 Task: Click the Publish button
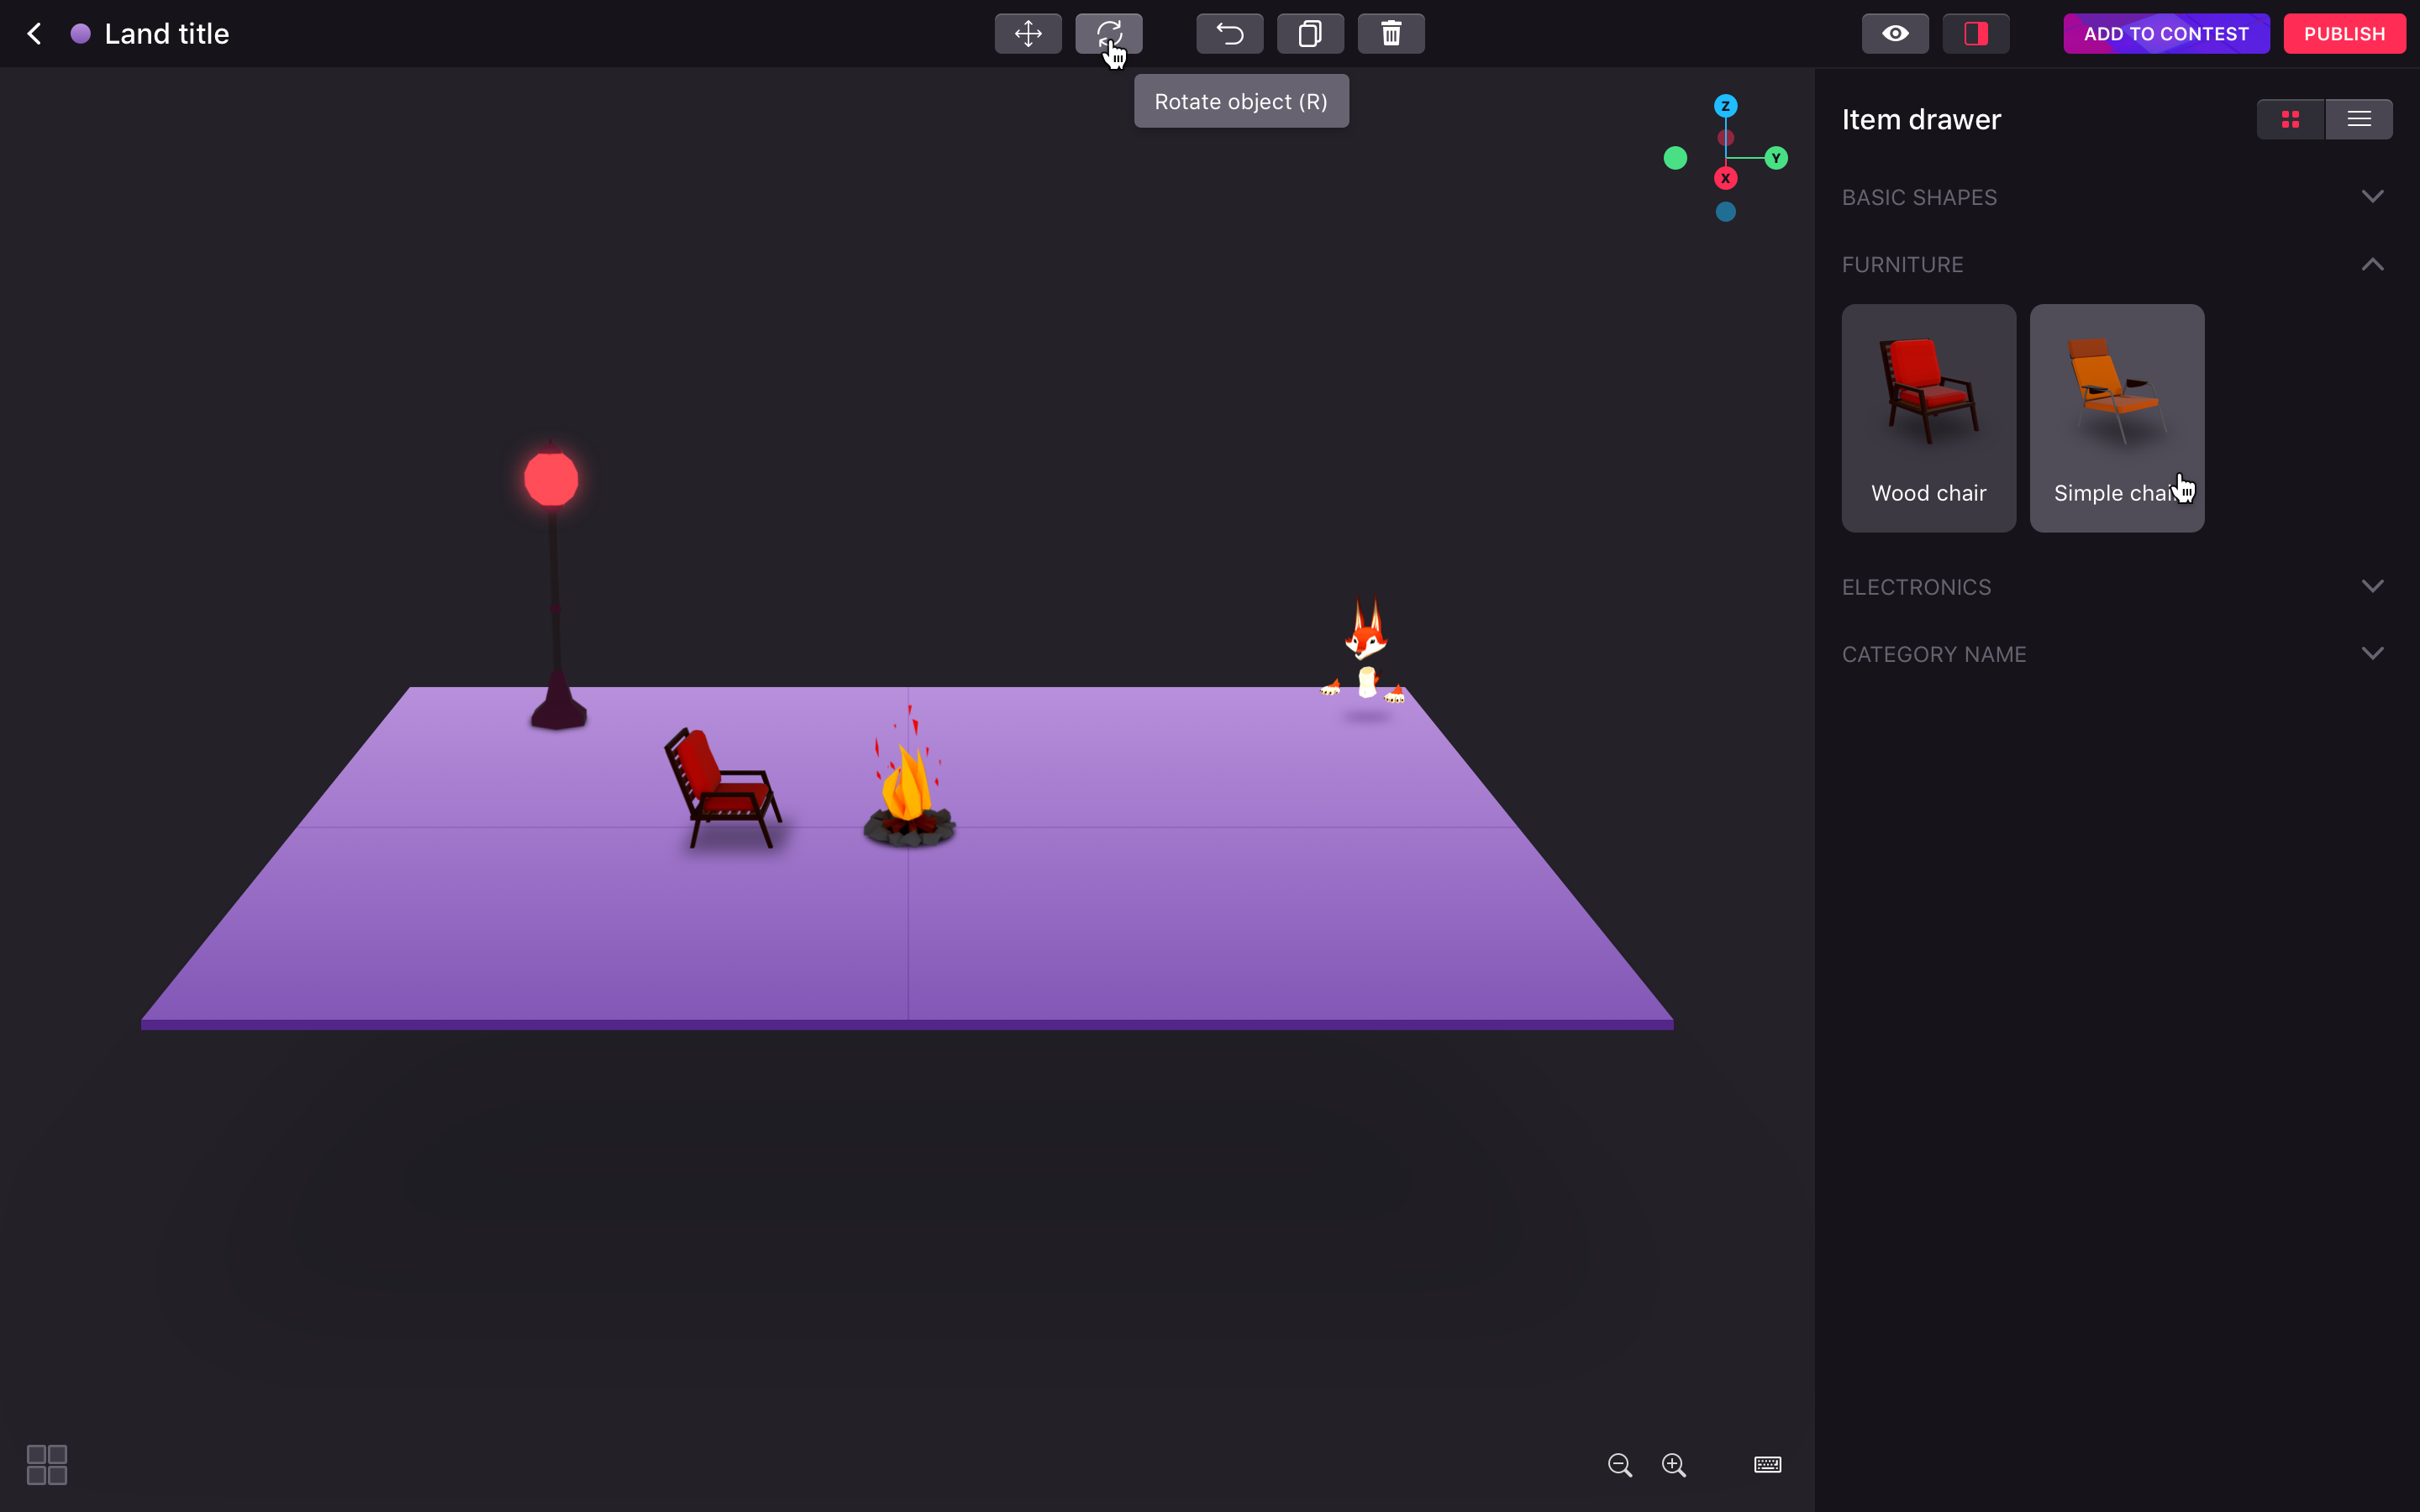click(x=2343, y=33)
